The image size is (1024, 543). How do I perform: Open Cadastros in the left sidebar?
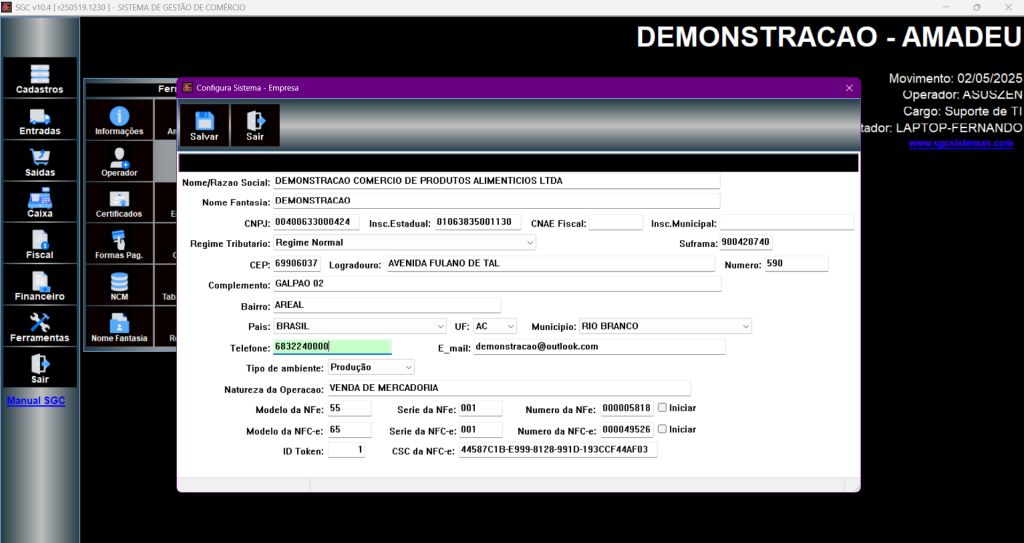40,78
